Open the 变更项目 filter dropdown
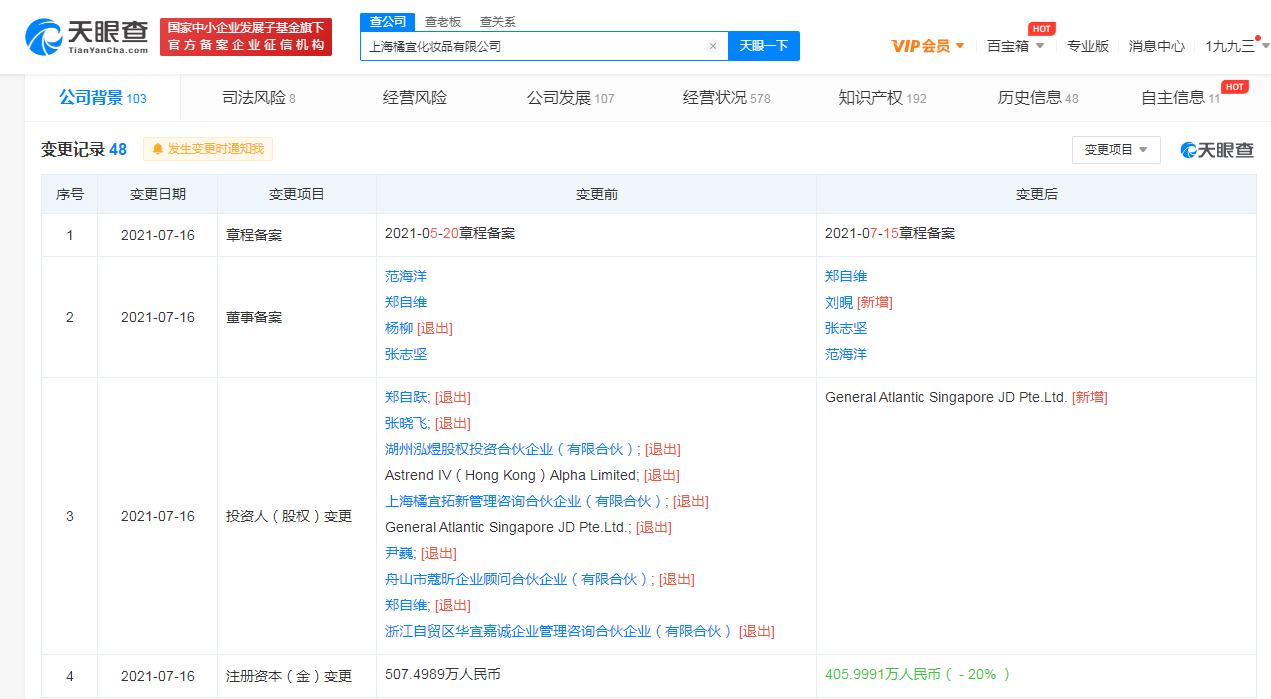Screen dimensions: 1271x699 pyautogui.click(x=1116, y=149)
